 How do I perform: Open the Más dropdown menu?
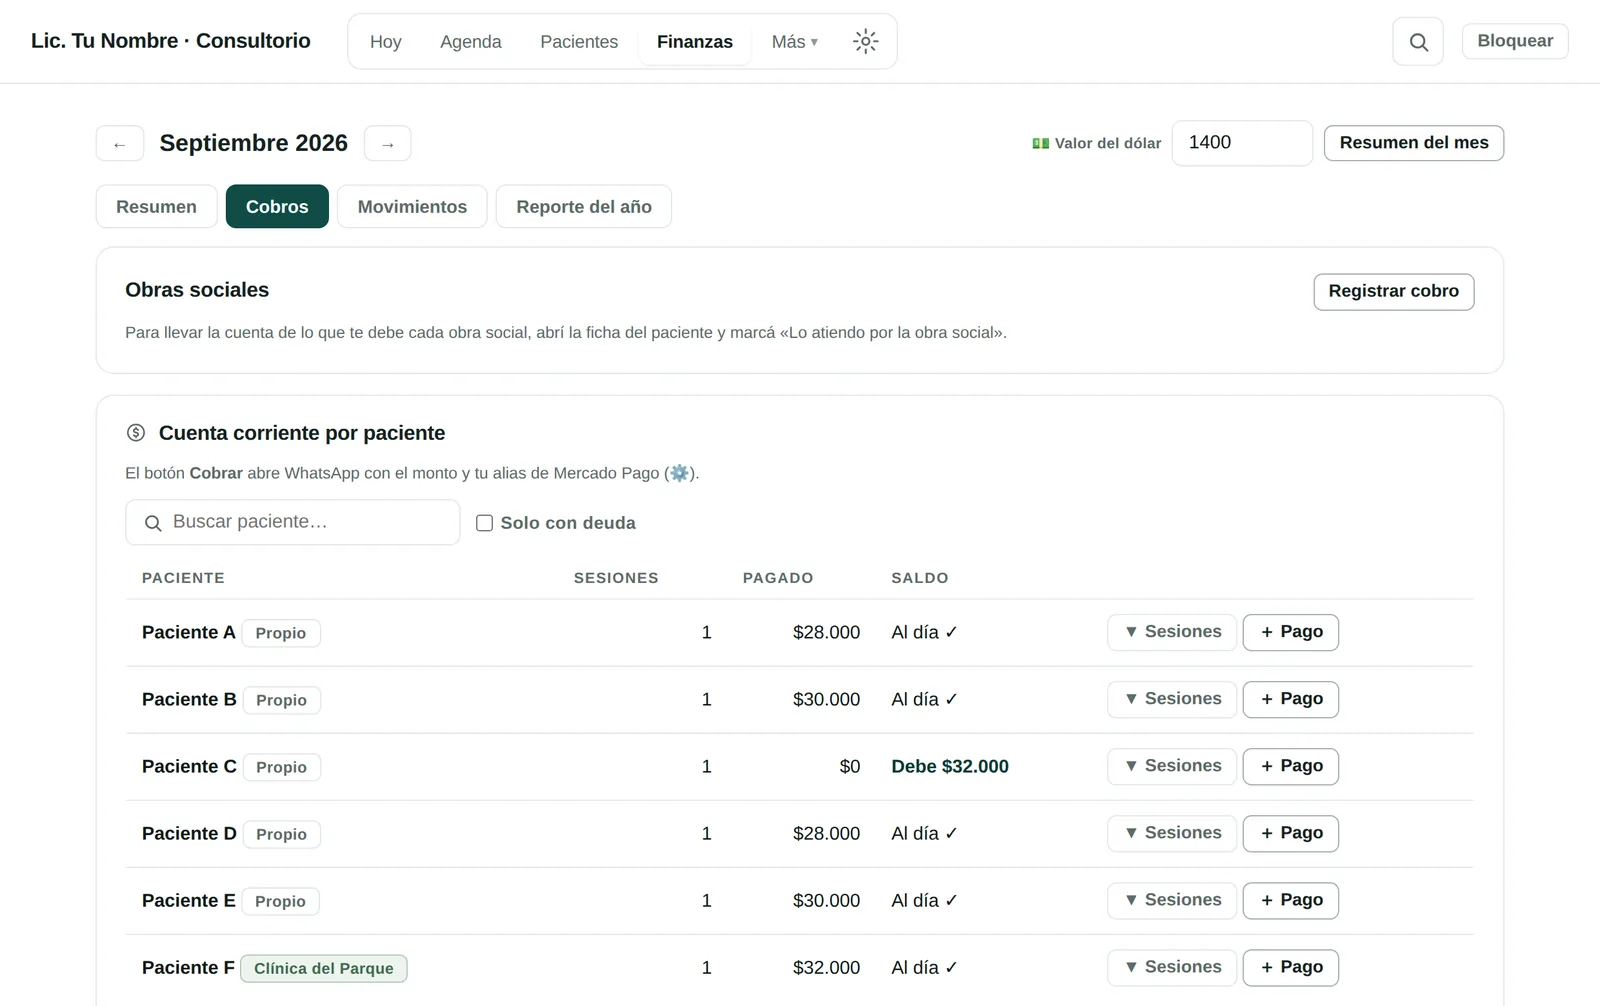[795, 42]
